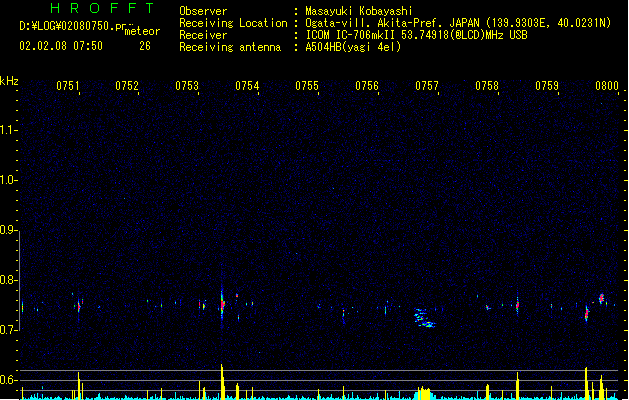Click the 1.0 kHz frequency axis label
The height and width of the screenshot is (400, 629).
coord(9,180)
